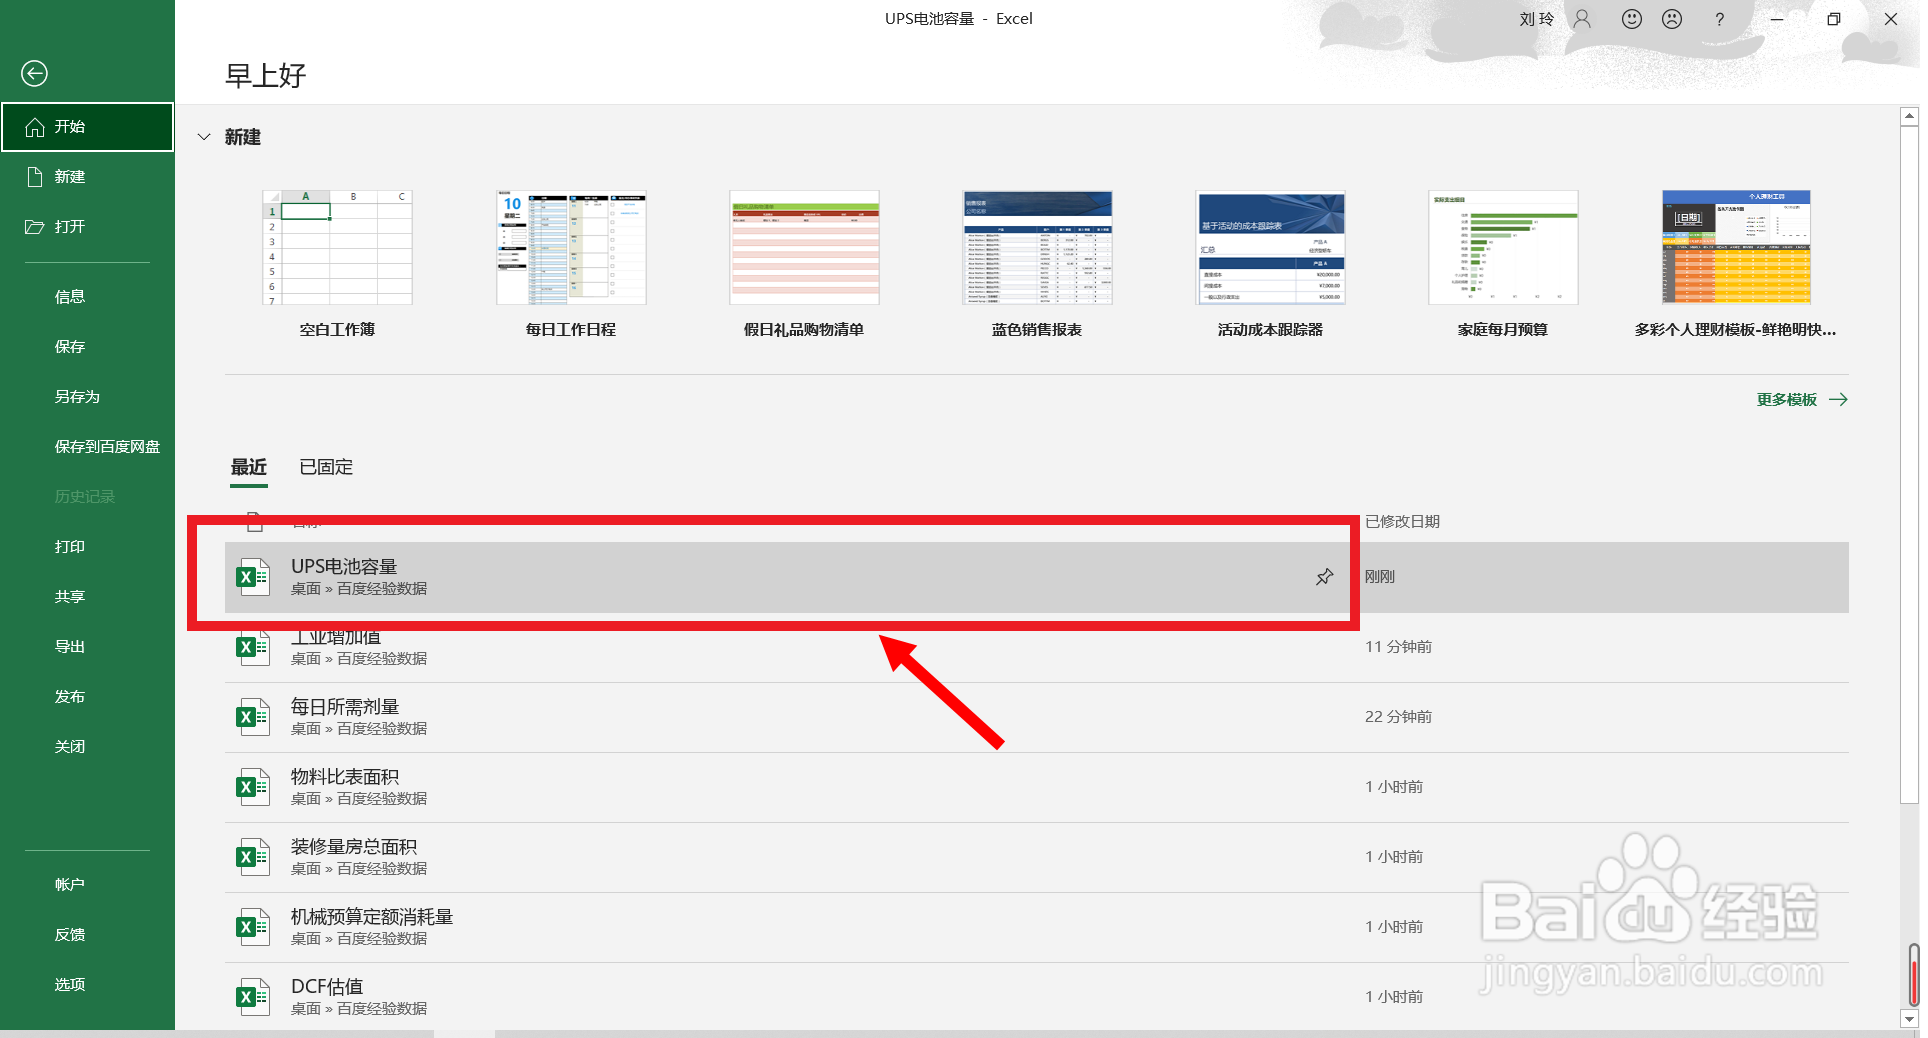The height and width of the screenshot is (1038, 1928).
Task: Click the user name 刘玲
Action: pyautogui.click(x=1537, y=19)
